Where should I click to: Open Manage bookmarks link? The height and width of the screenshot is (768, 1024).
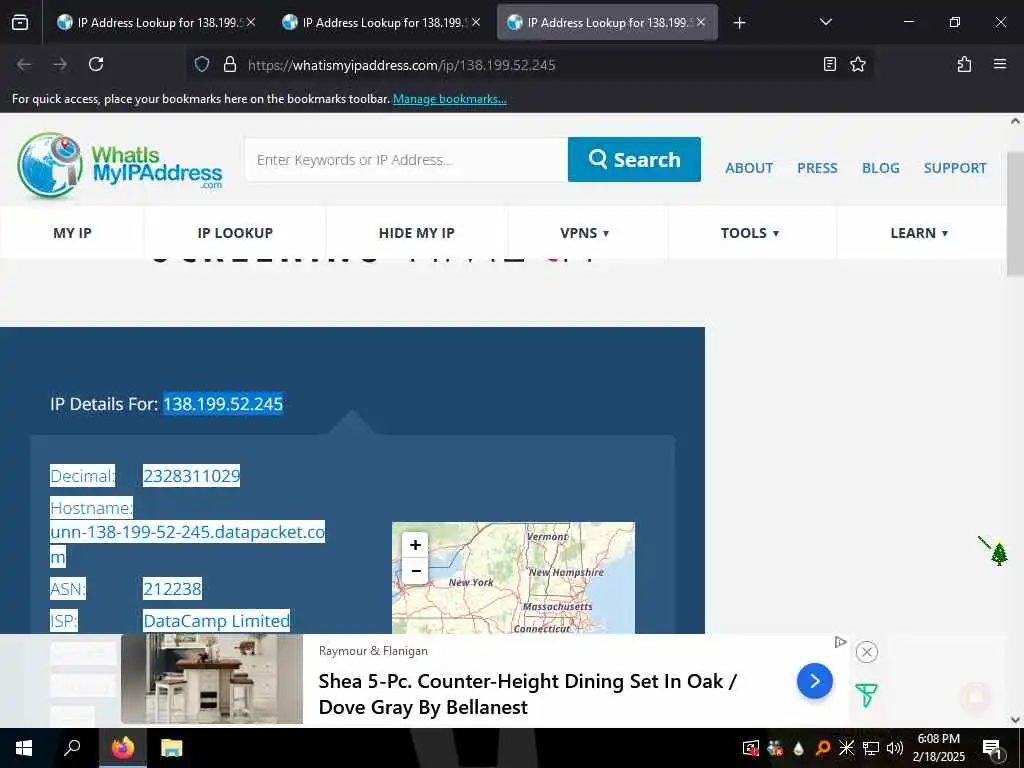(449, 99)
